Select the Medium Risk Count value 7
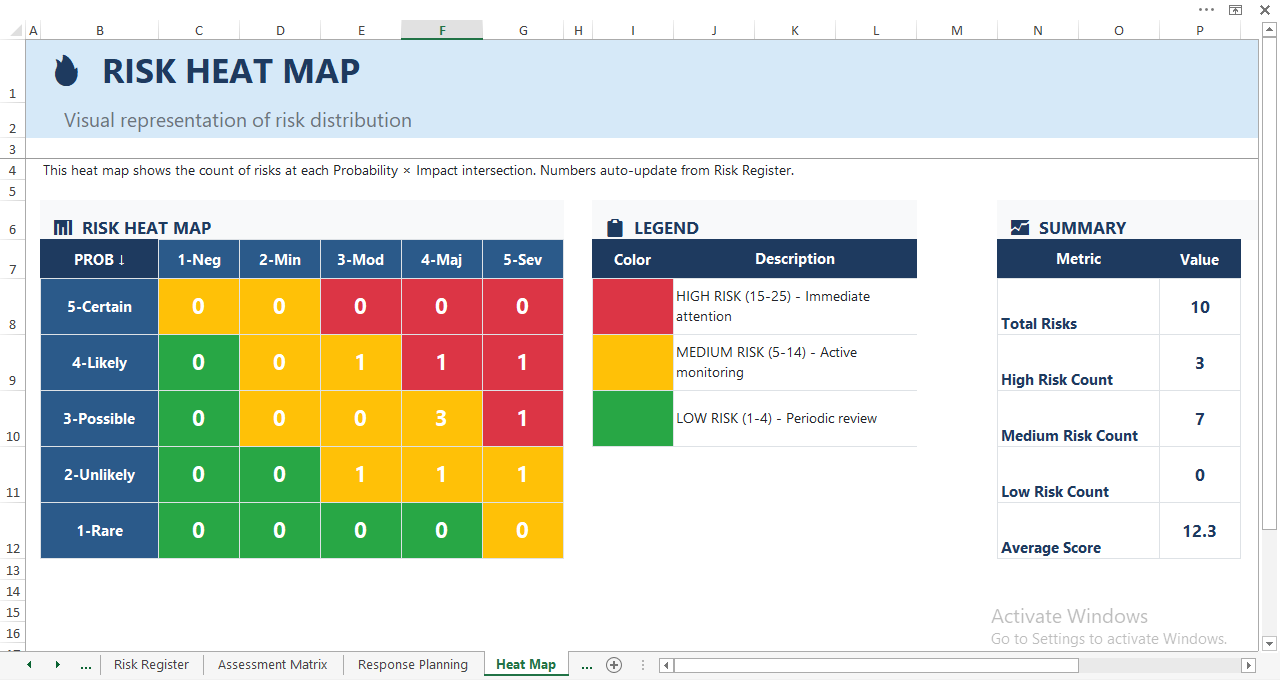This screenshot has width=1280, height=680. [1200, 419]
